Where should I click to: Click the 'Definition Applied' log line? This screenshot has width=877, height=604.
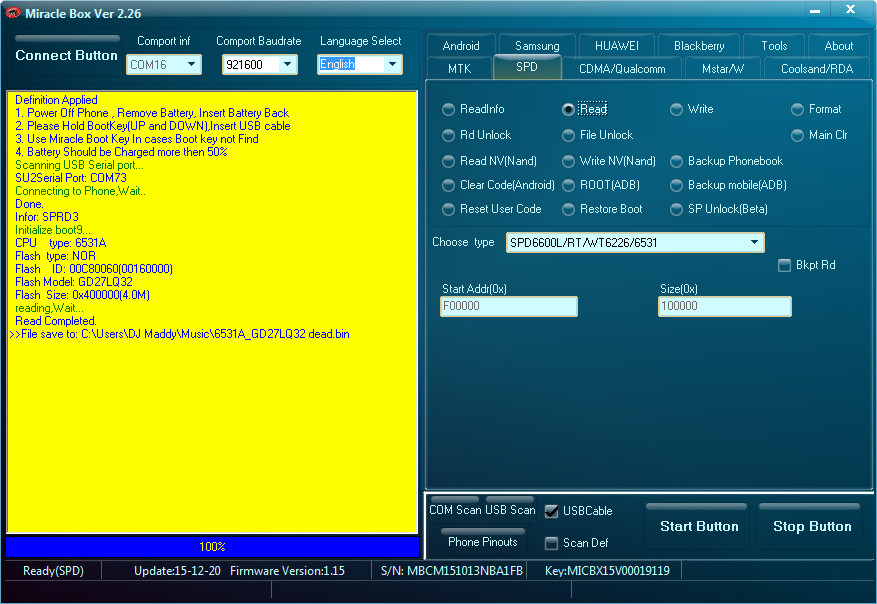(x=56, y=100)
